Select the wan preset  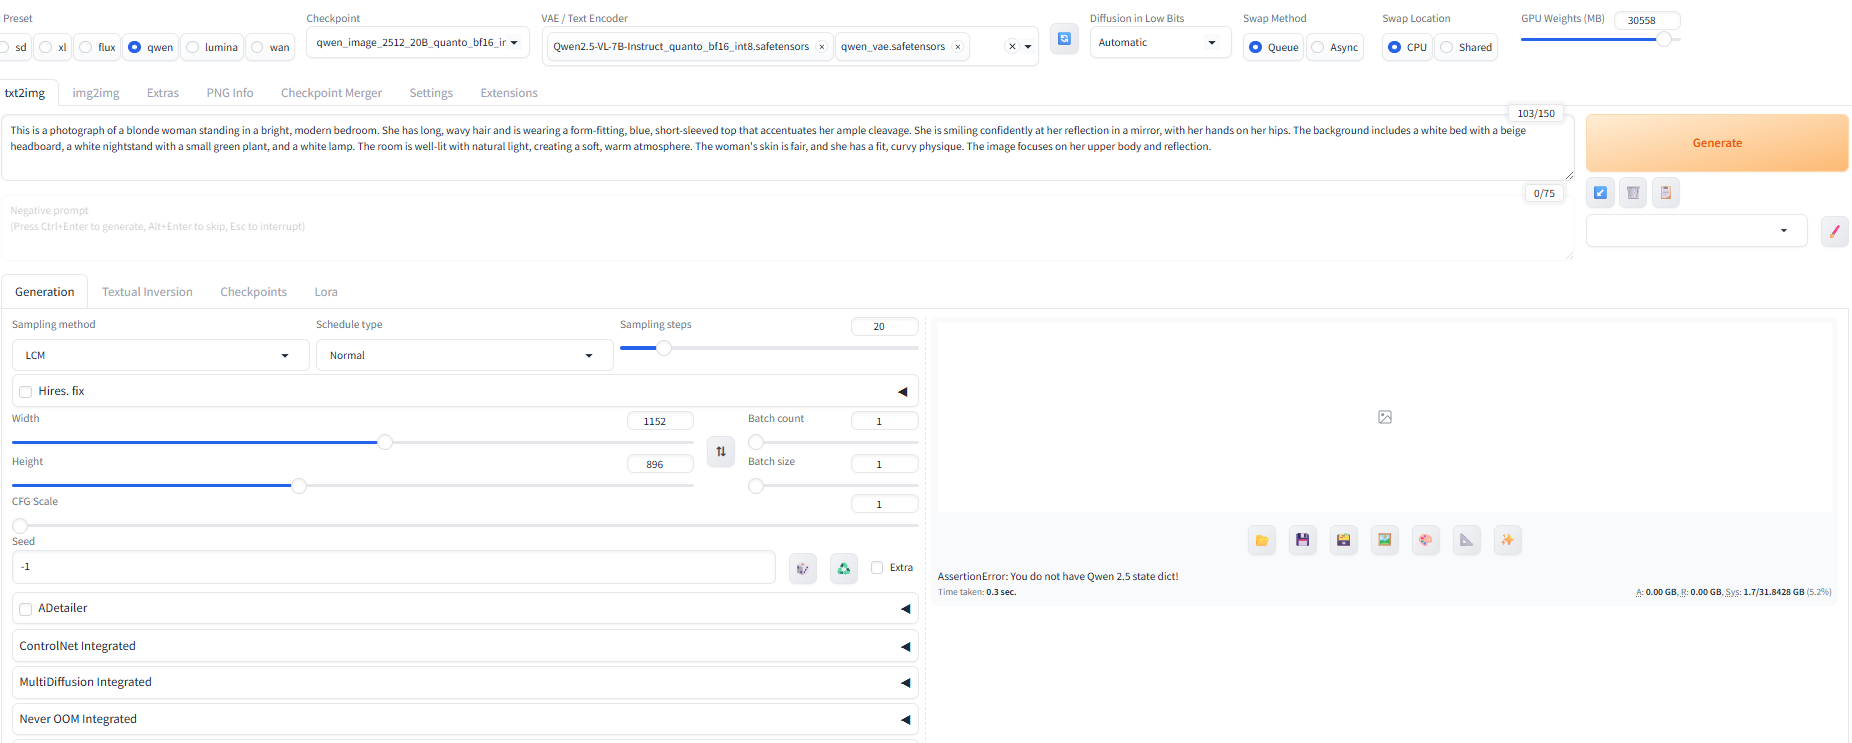270,47
